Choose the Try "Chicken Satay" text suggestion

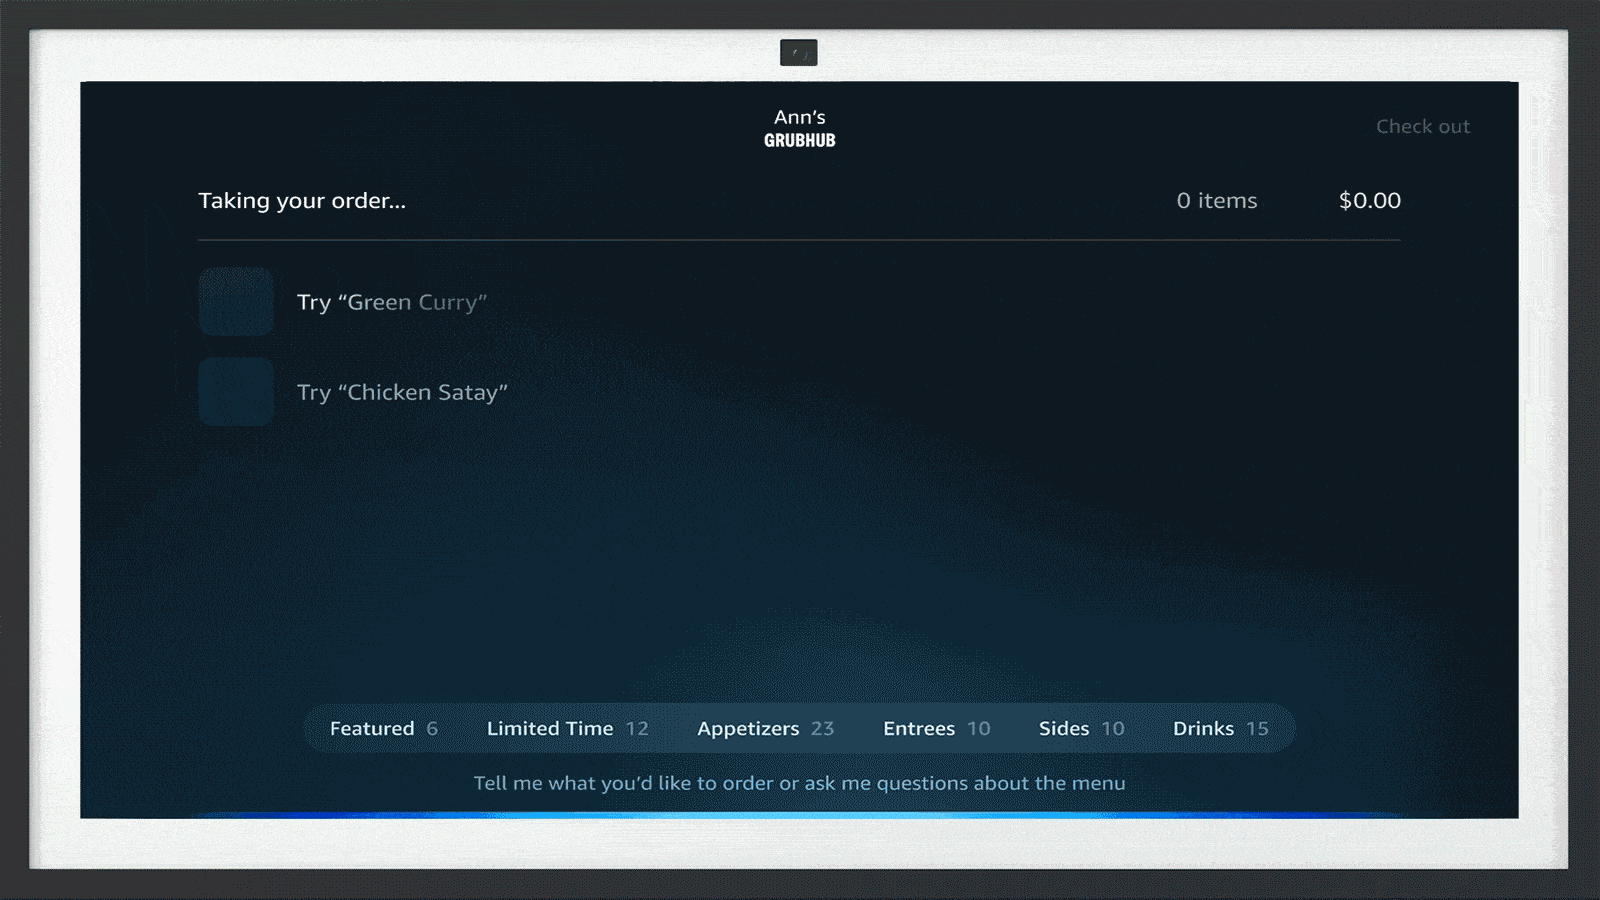tap(402, 392)
